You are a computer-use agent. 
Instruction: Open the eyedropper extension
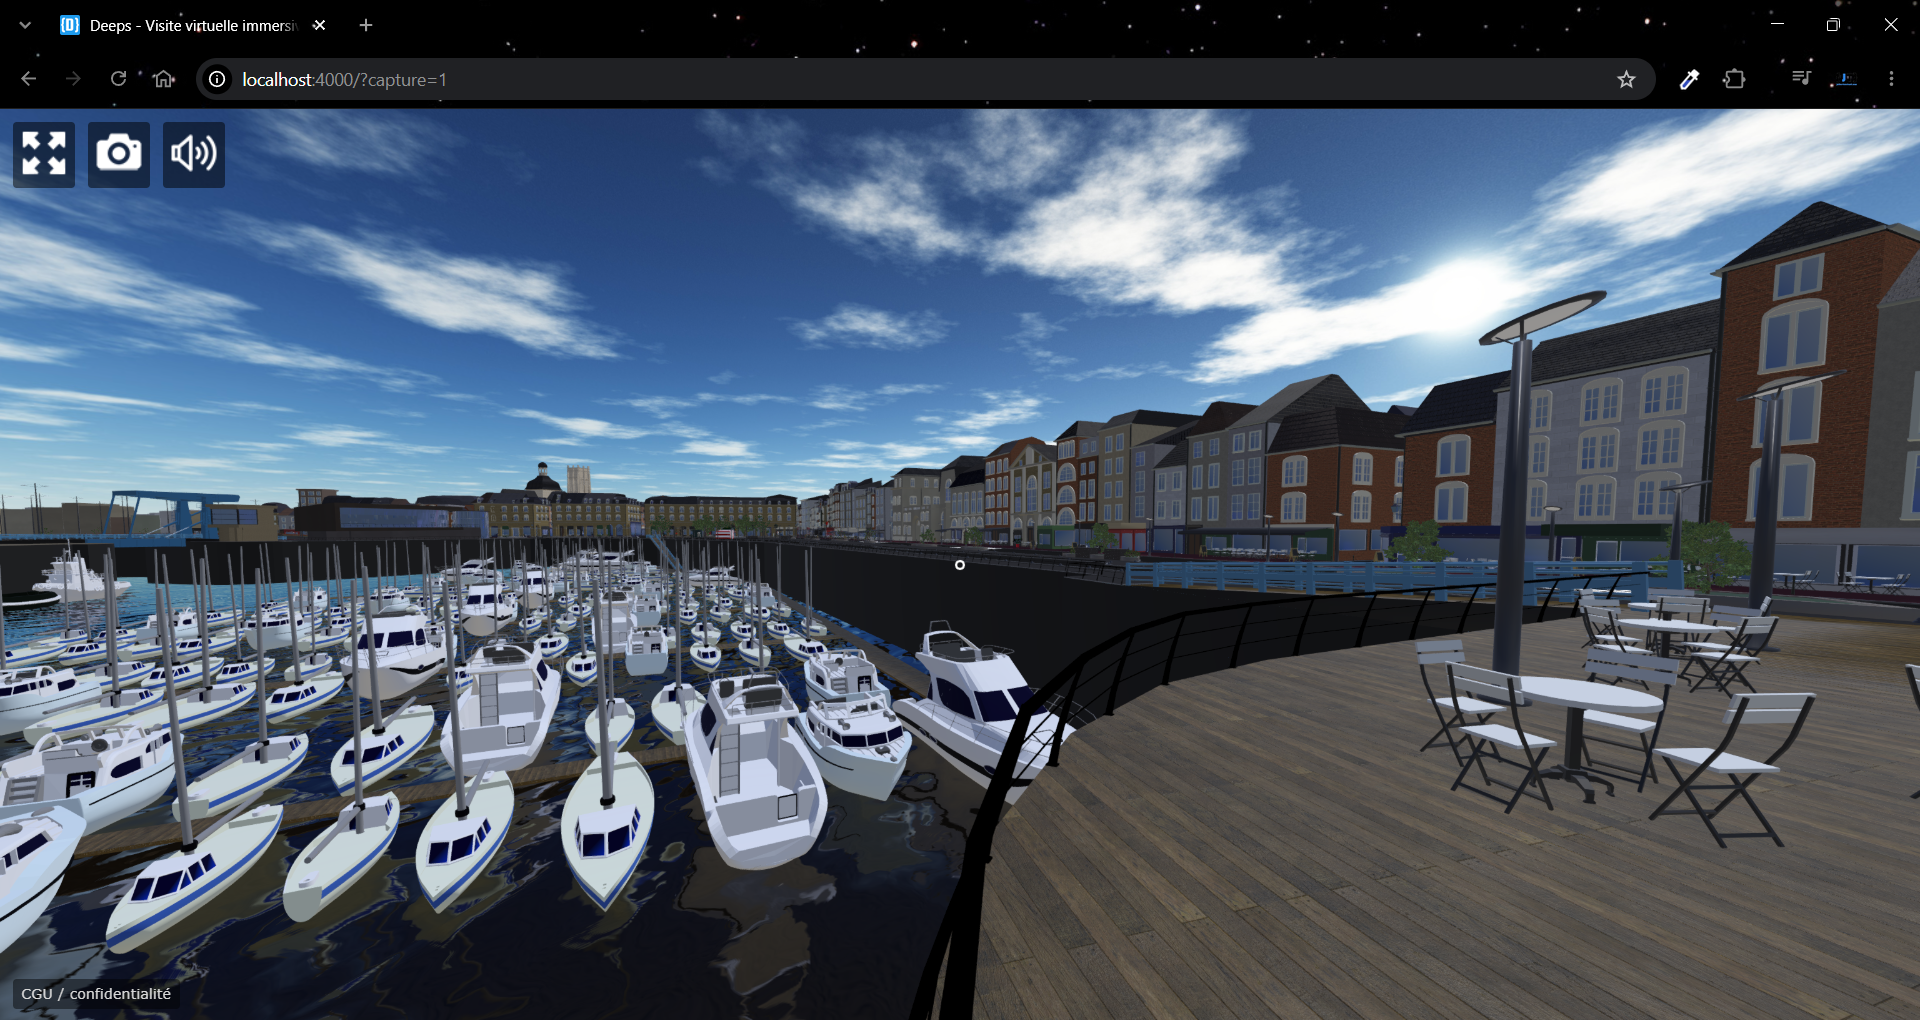click(1689, 79)
